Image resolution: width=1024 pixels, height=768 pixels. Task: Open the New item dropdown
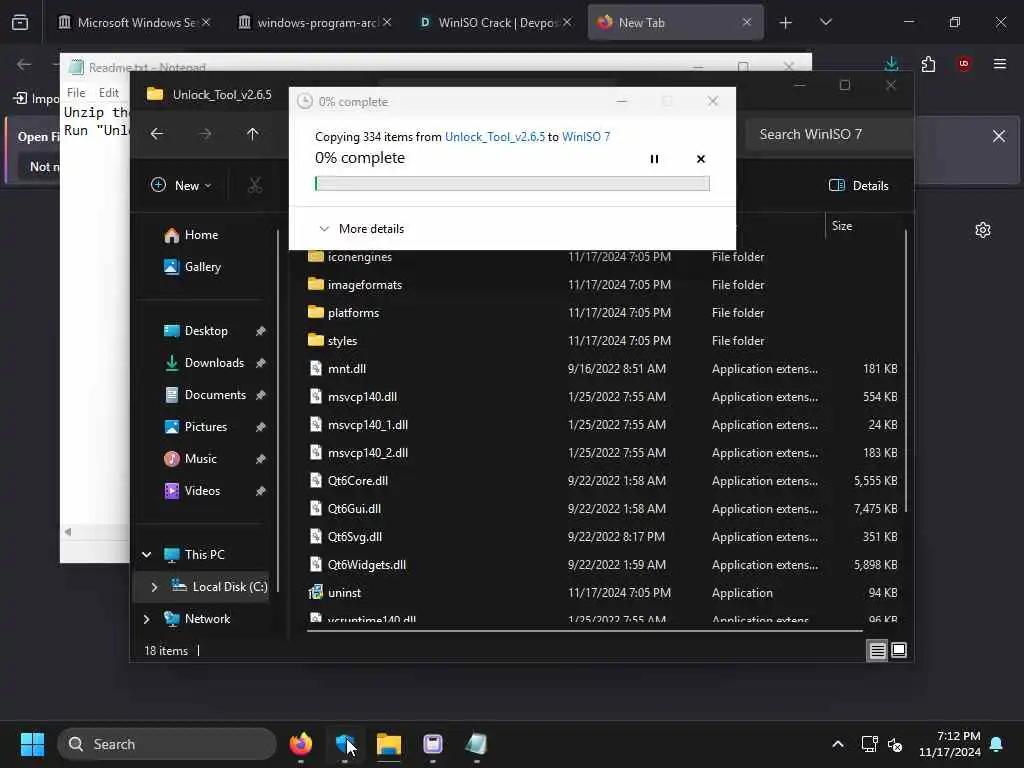(182, 185)
